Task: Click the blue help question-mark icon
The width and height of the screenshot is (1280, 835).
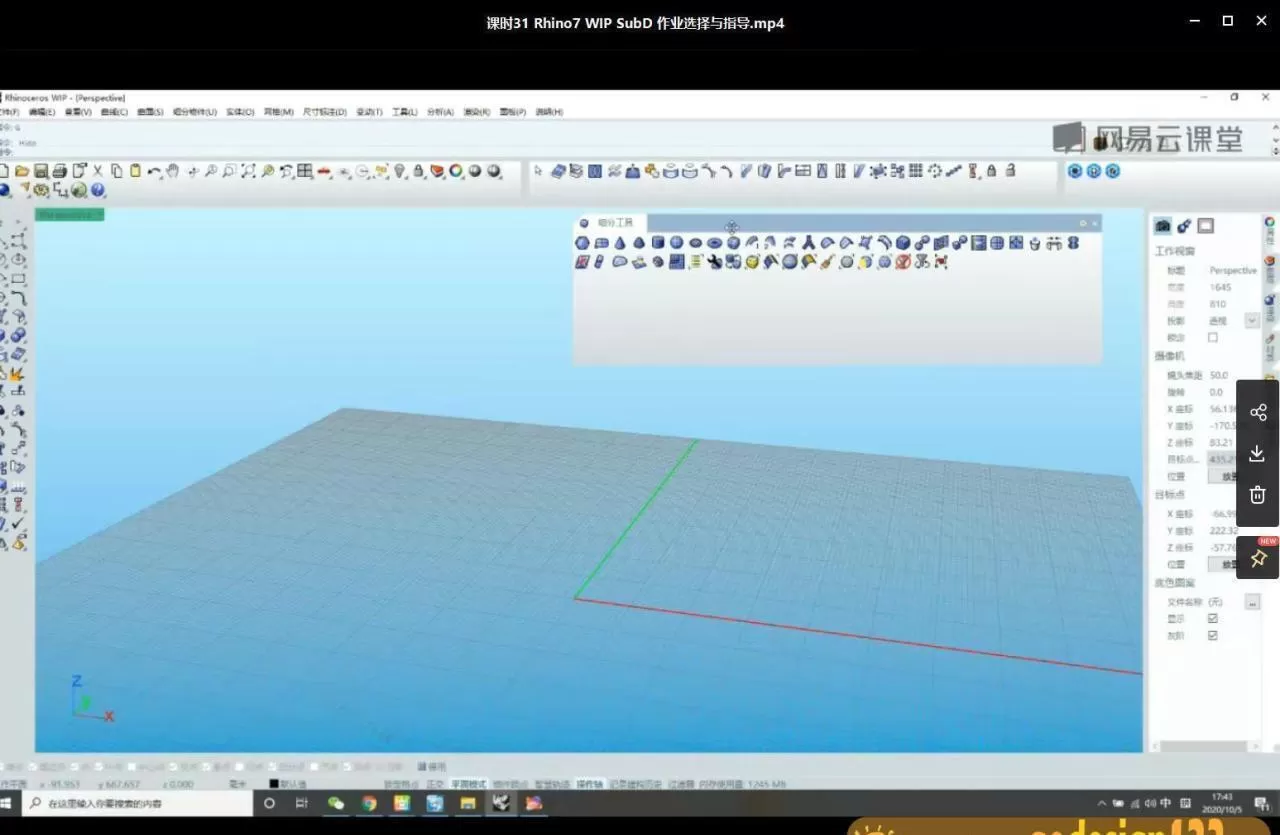Action: [x=98, y=190]
